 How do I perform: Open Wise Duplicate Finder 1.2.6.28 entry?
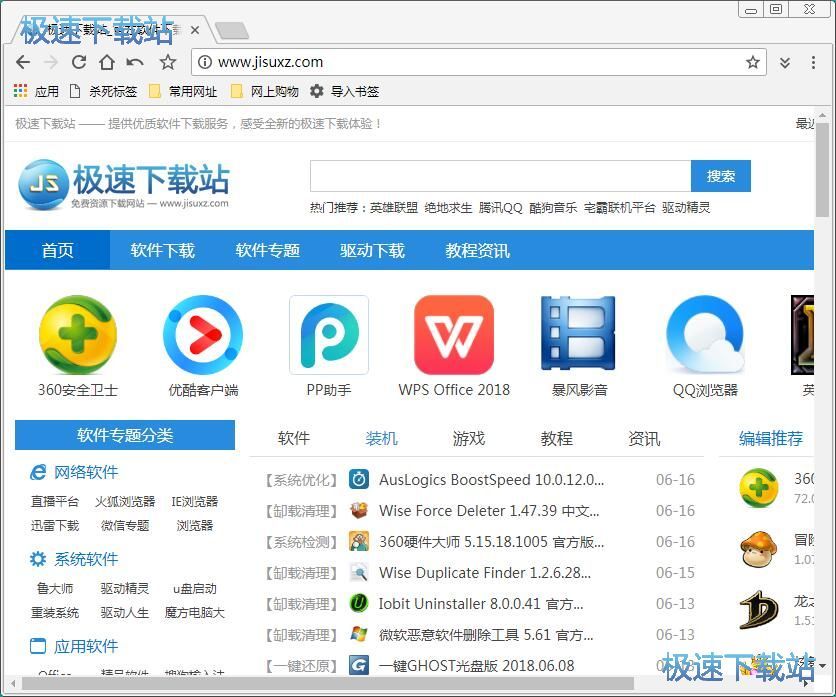click(x=485, y=572)
